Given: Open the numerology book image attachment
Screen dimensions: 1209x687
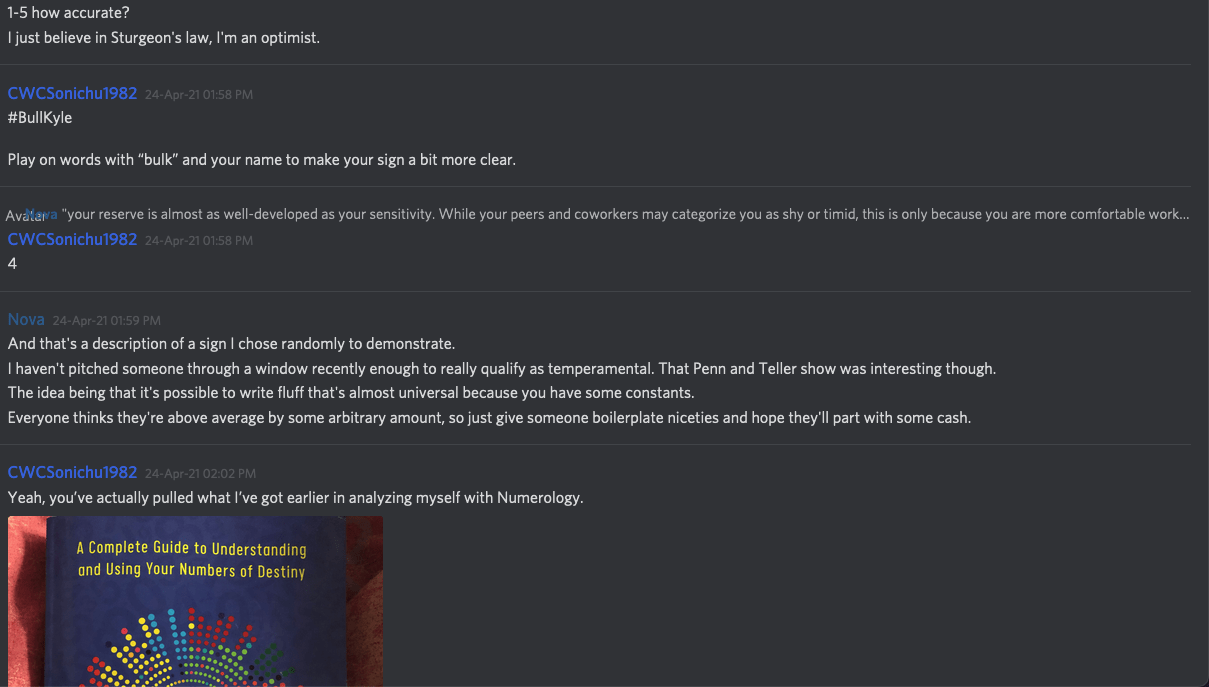Looking at the screenshot, I should [x=195, y=600].
